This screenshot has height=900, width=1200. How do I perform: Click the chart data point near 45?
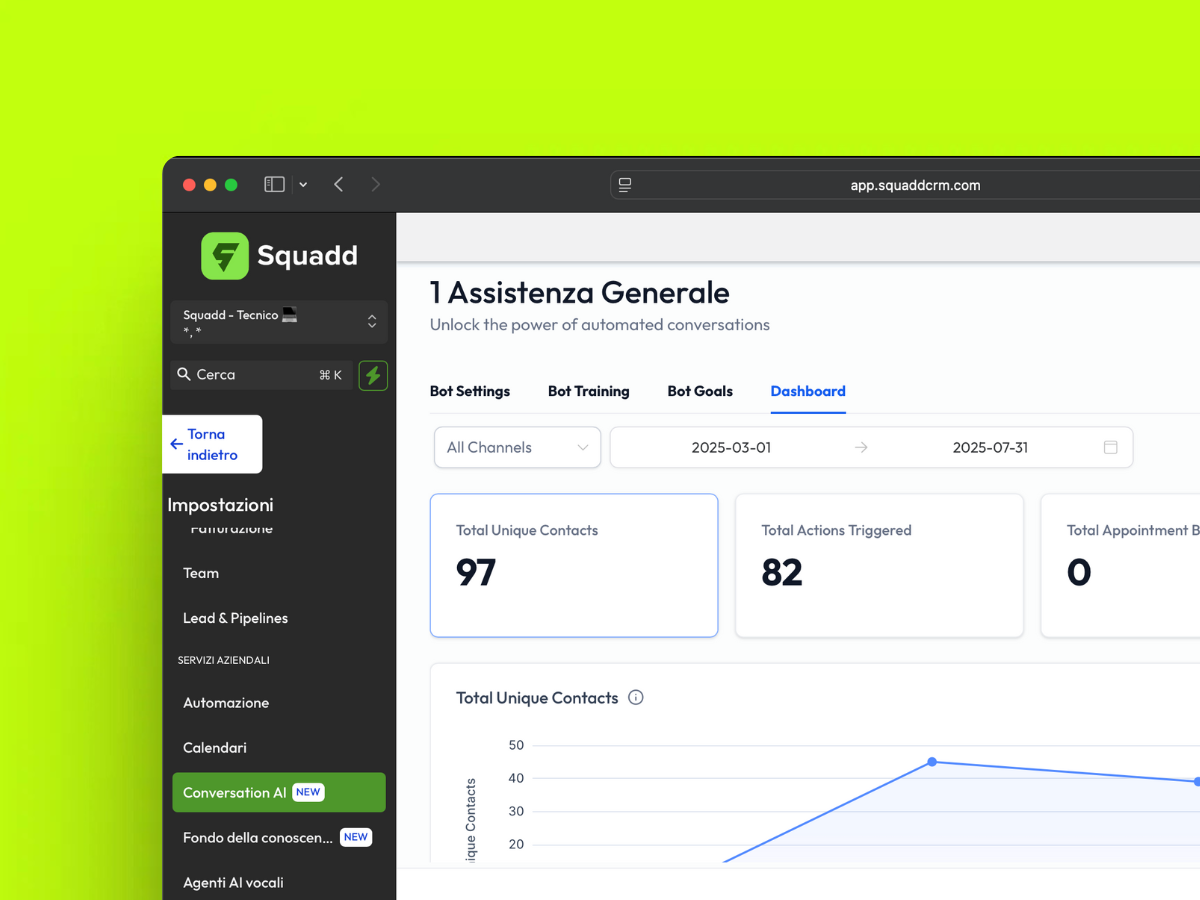tap(932, 762)
